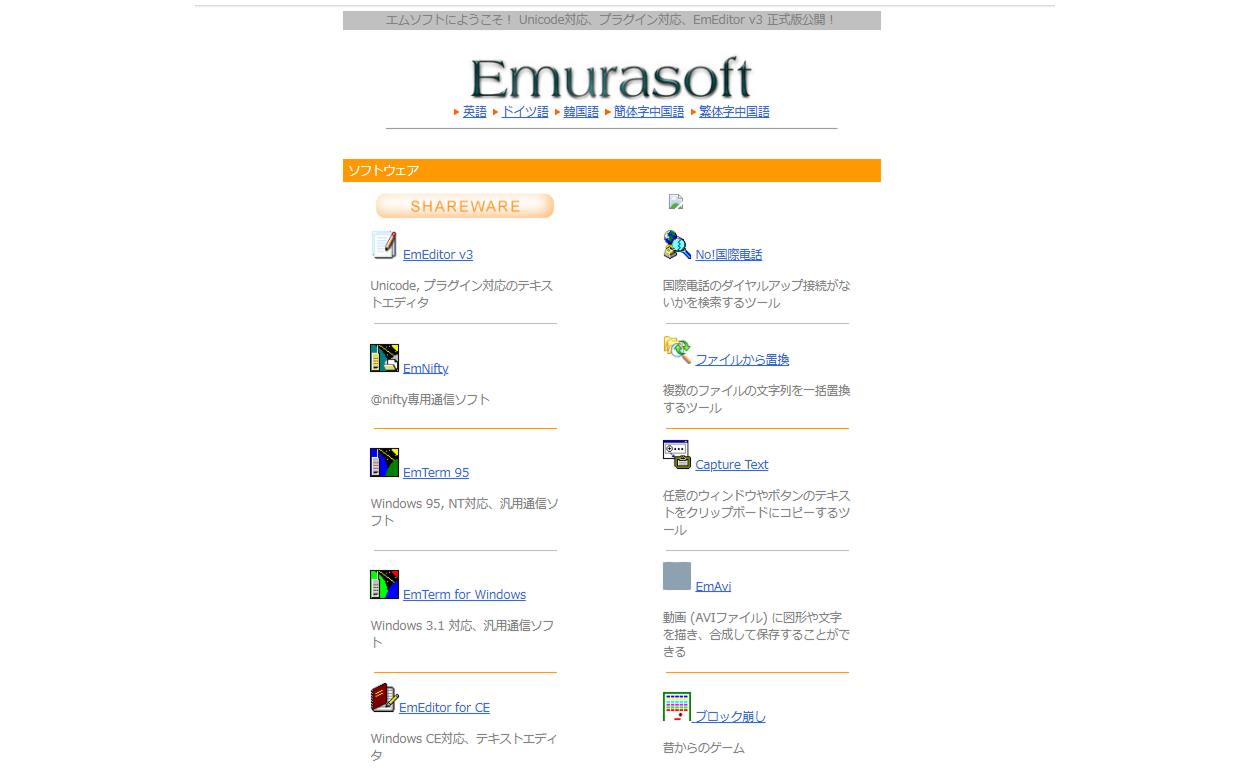Screen dimensions: 1250x781
Task: Click the EmNifty app icon
Action: coord(385,358)
